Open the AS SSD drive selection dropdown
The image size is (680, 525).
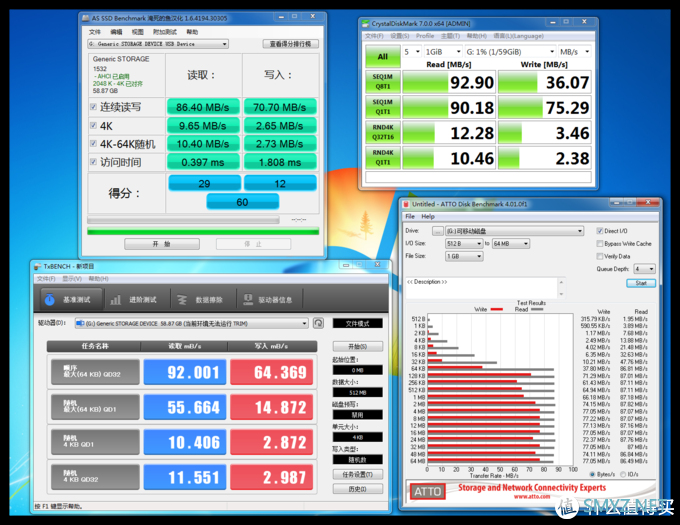[x=158, y=44]
